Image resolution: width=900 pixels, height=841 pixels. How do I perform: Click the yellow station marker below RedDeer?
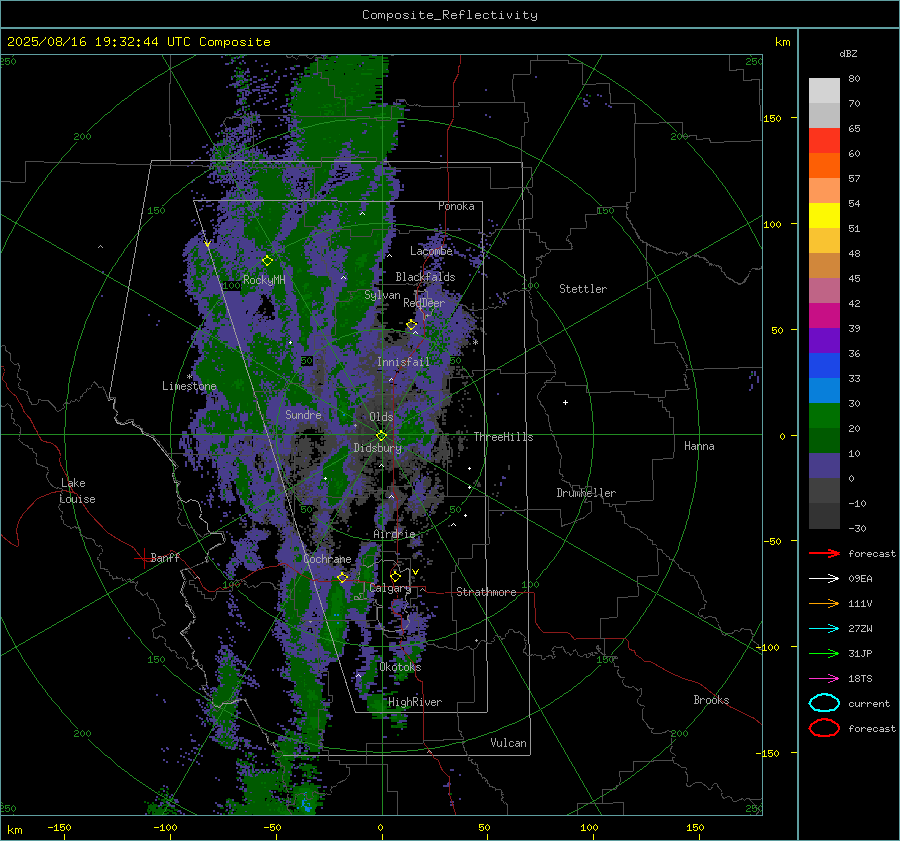pyautogui.click(x=412, y=325)
